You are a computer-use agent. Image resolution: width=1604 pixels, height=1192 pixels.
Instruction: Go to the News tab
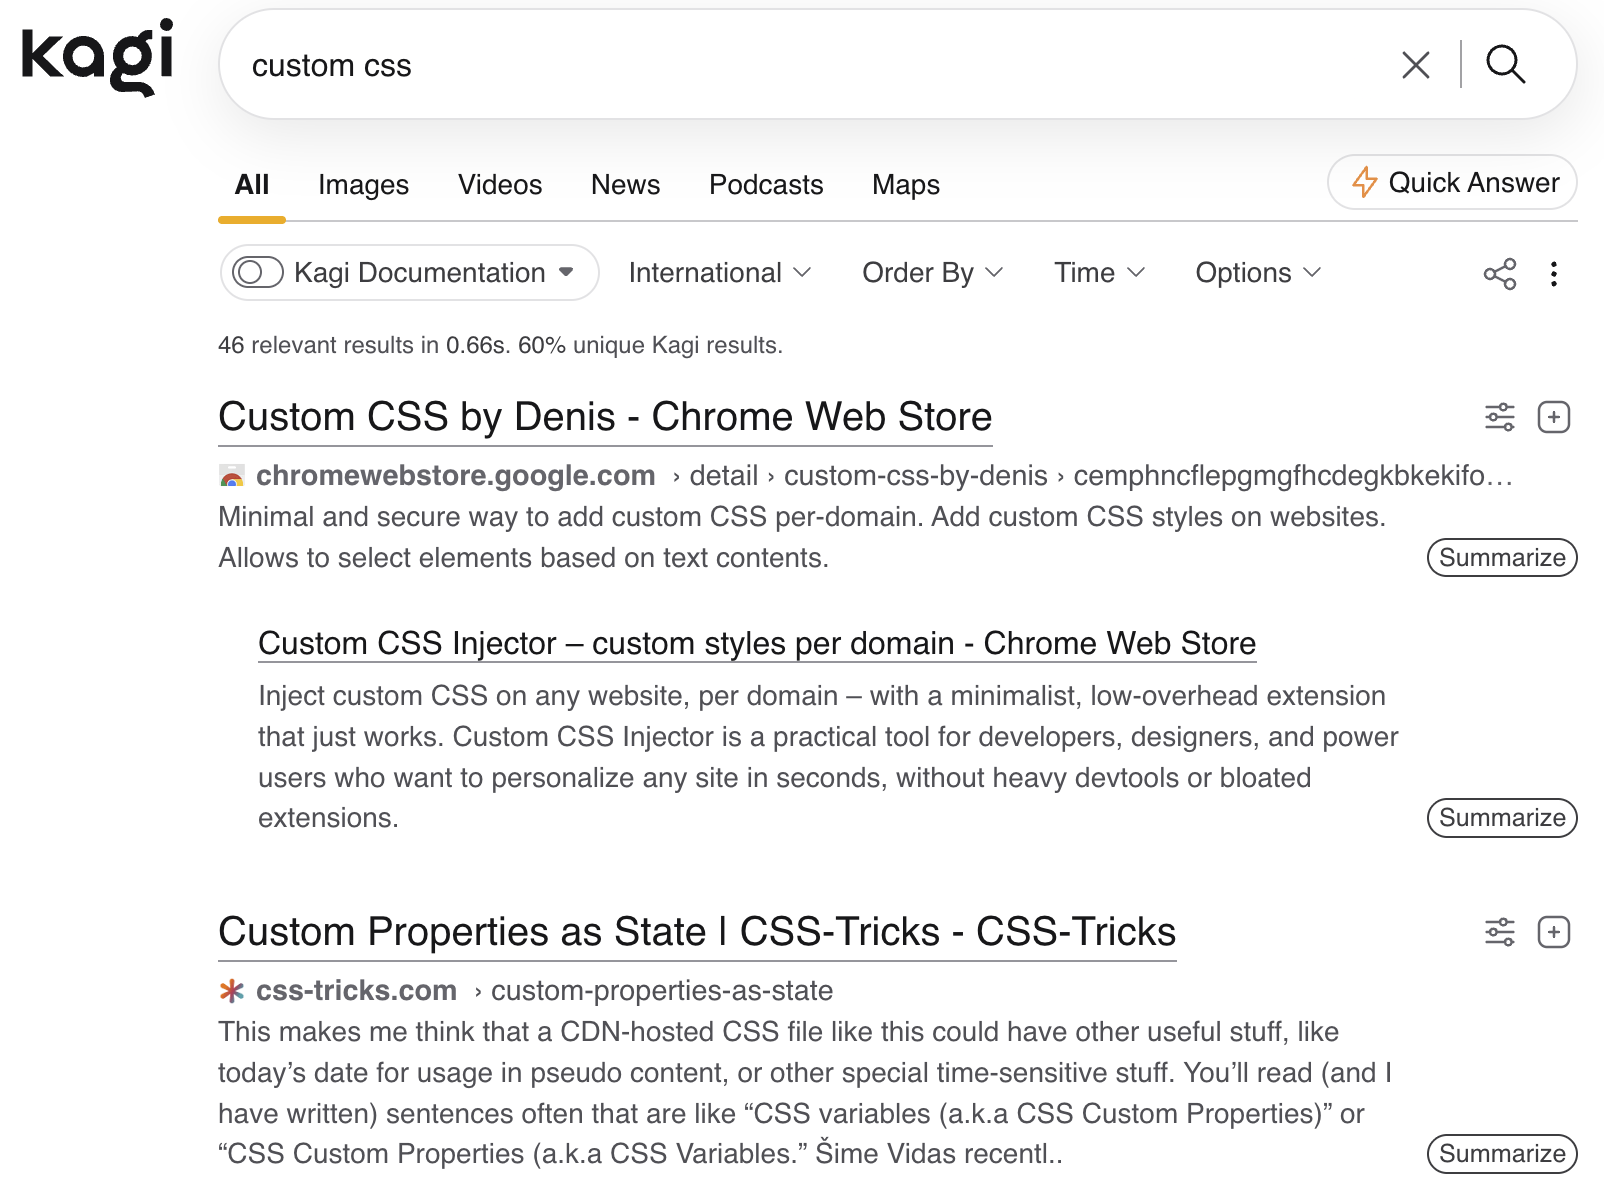click(625, 185)
